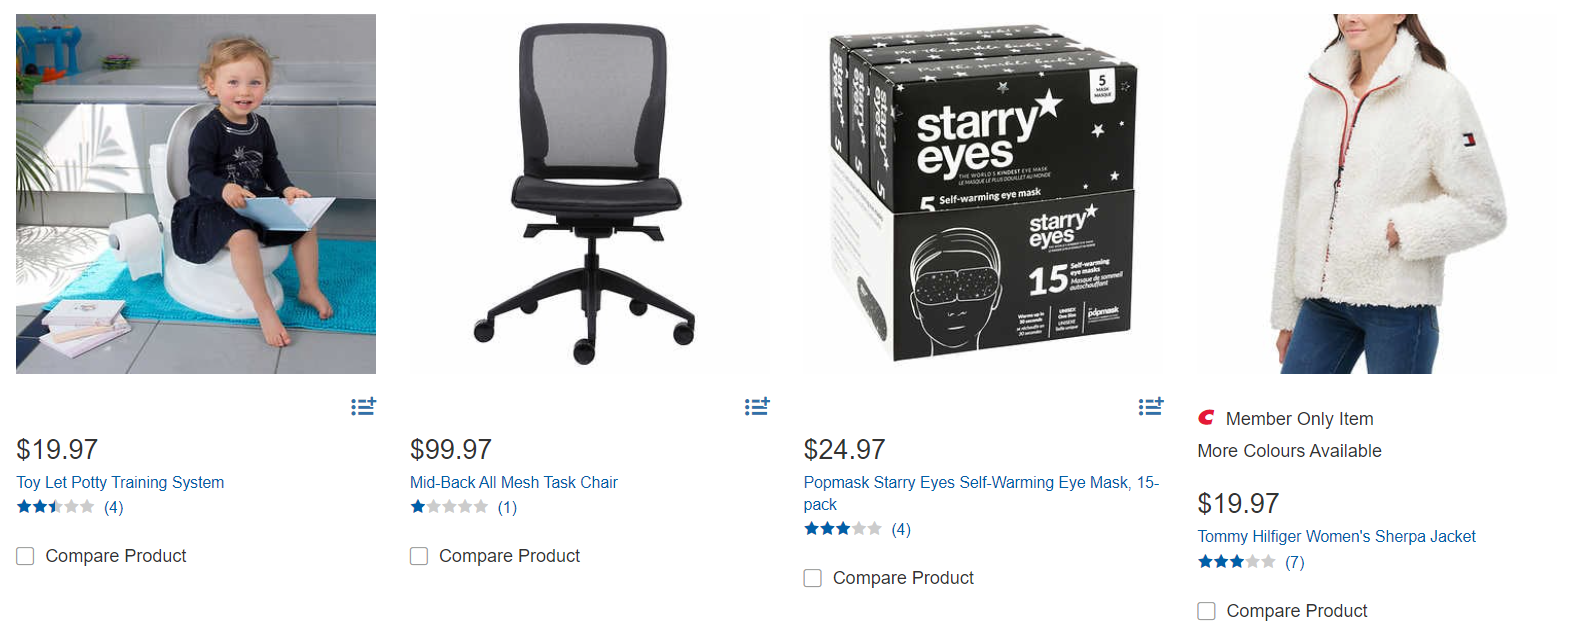Viewport: 1572px width, 641px height.
Task: Check Compare Product for Tommy Hilfiger Jacket
Action: point(1207,611)
